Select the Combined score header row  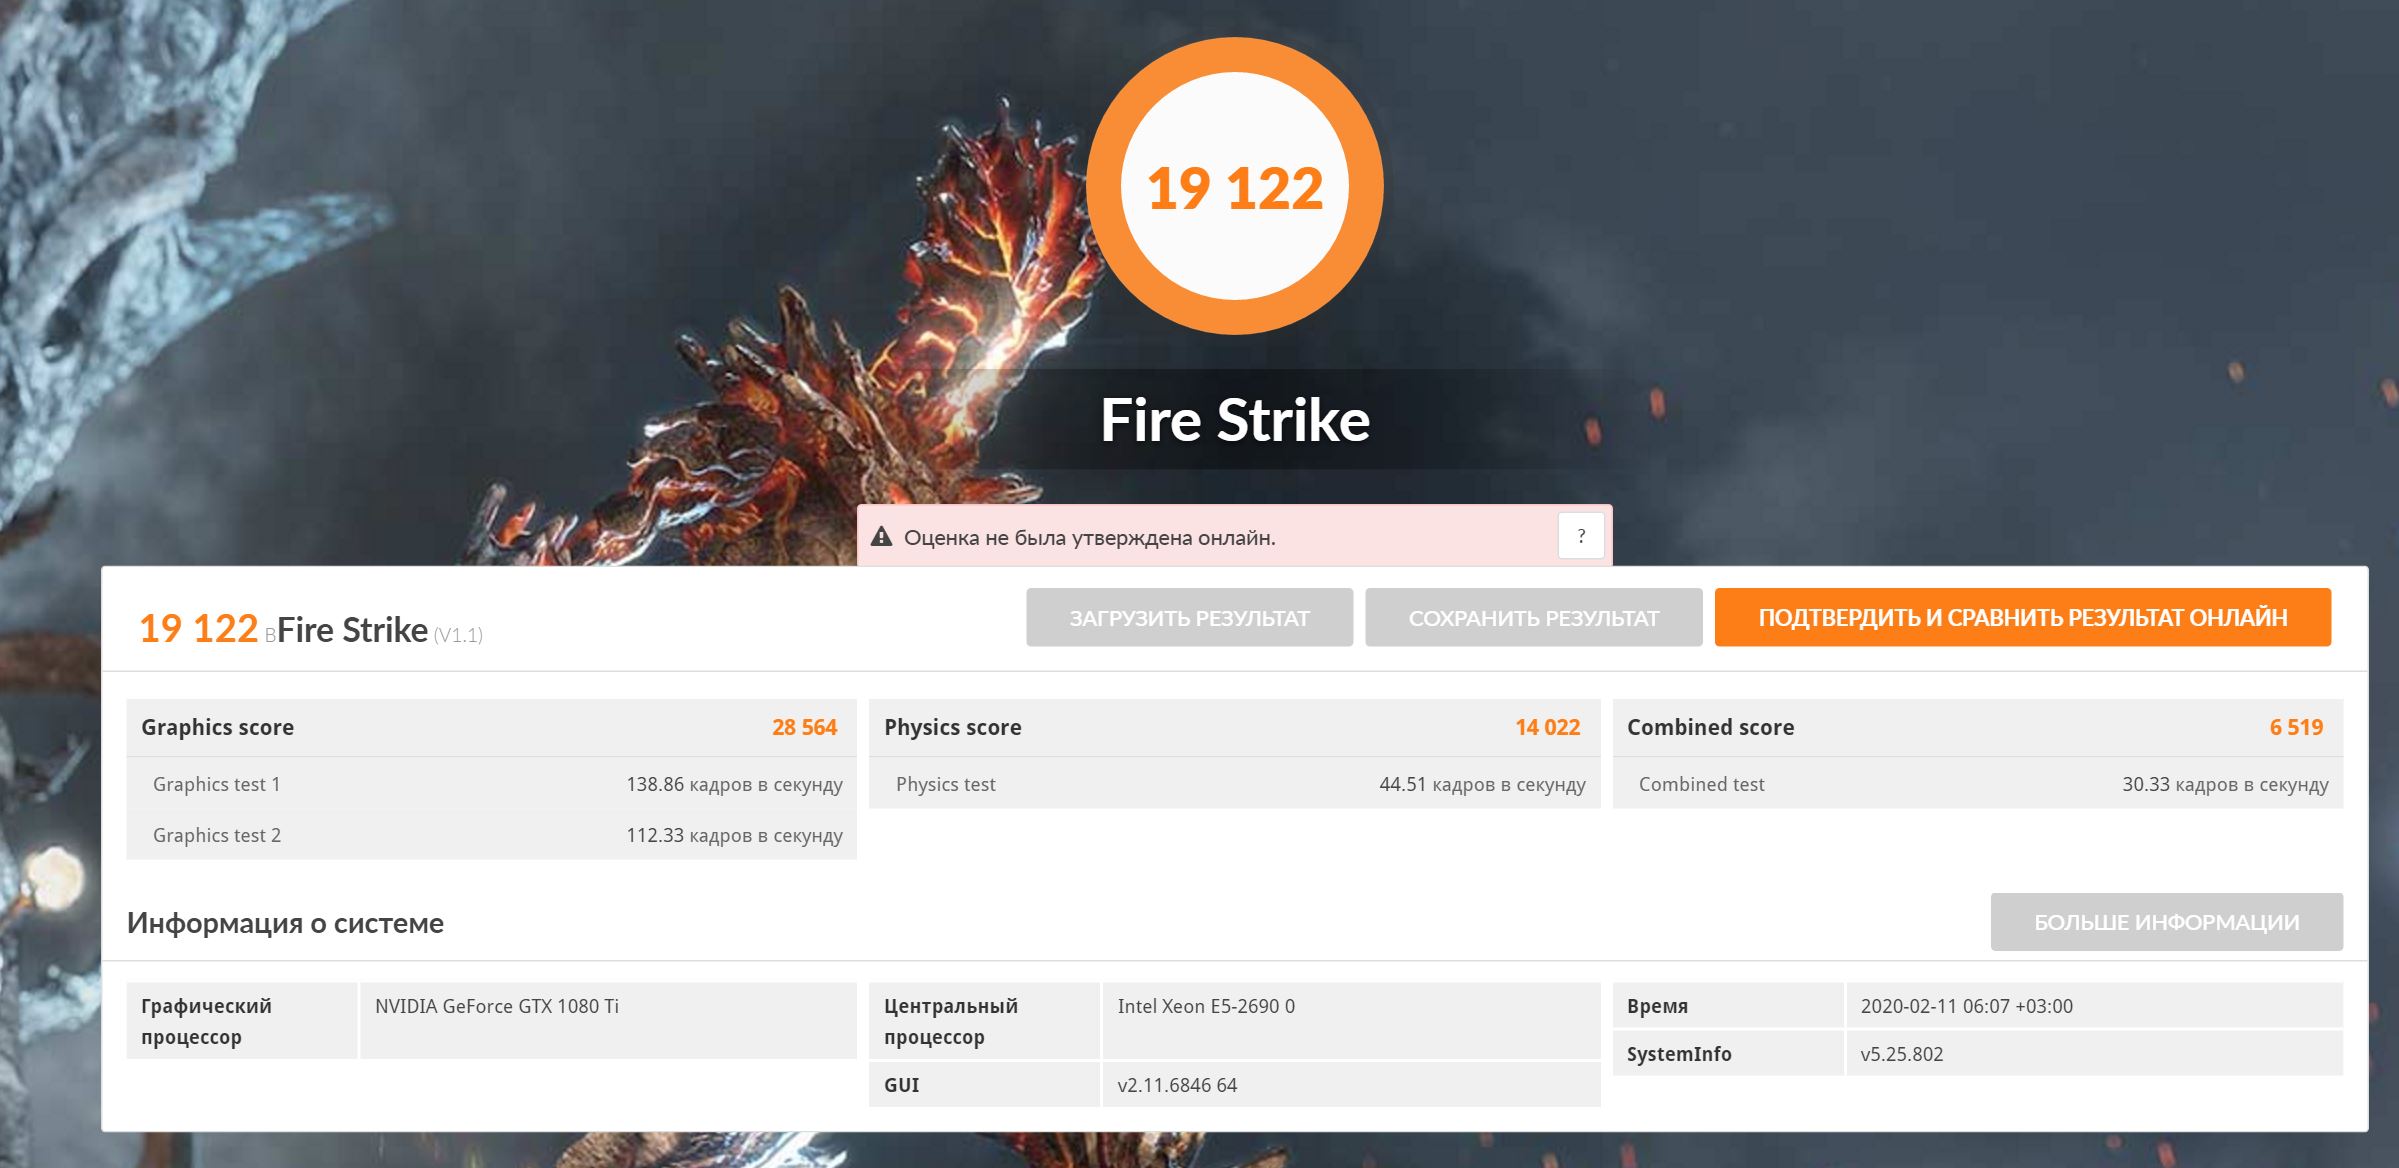point(1976,727)
